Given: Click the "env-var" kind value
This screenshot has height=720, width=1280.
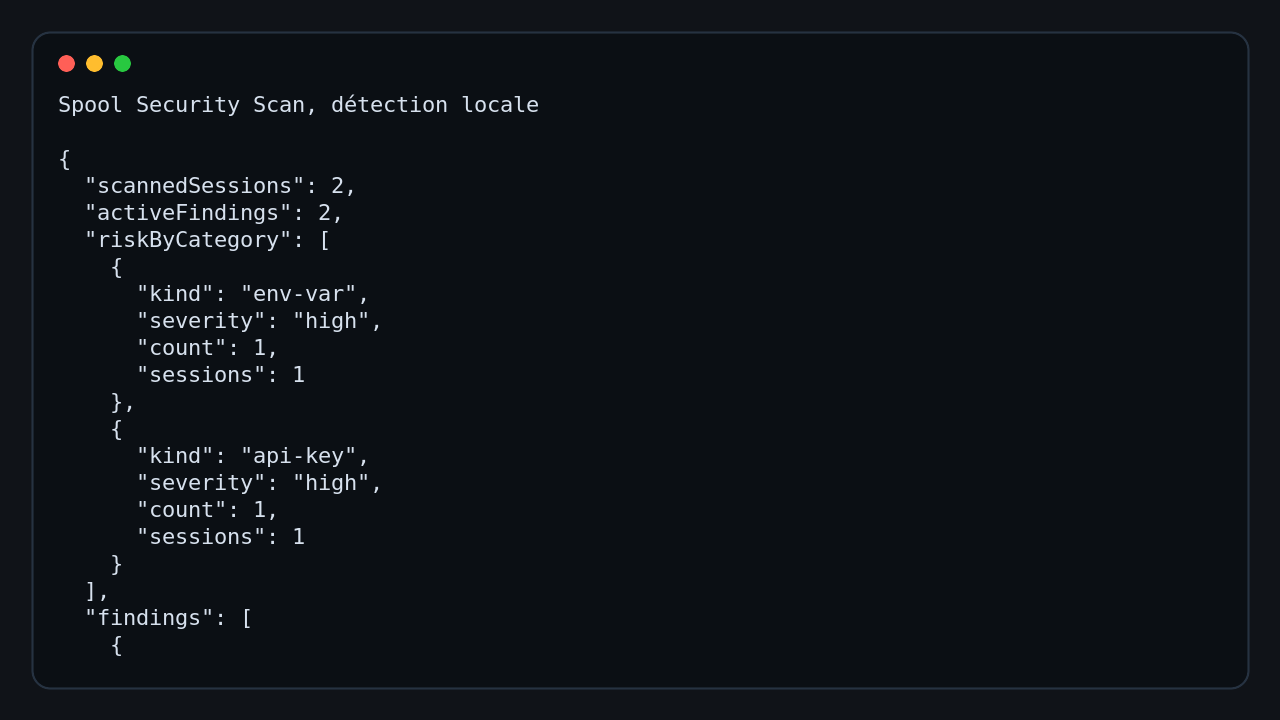Looking at the screenshot, I should [299, 294].
